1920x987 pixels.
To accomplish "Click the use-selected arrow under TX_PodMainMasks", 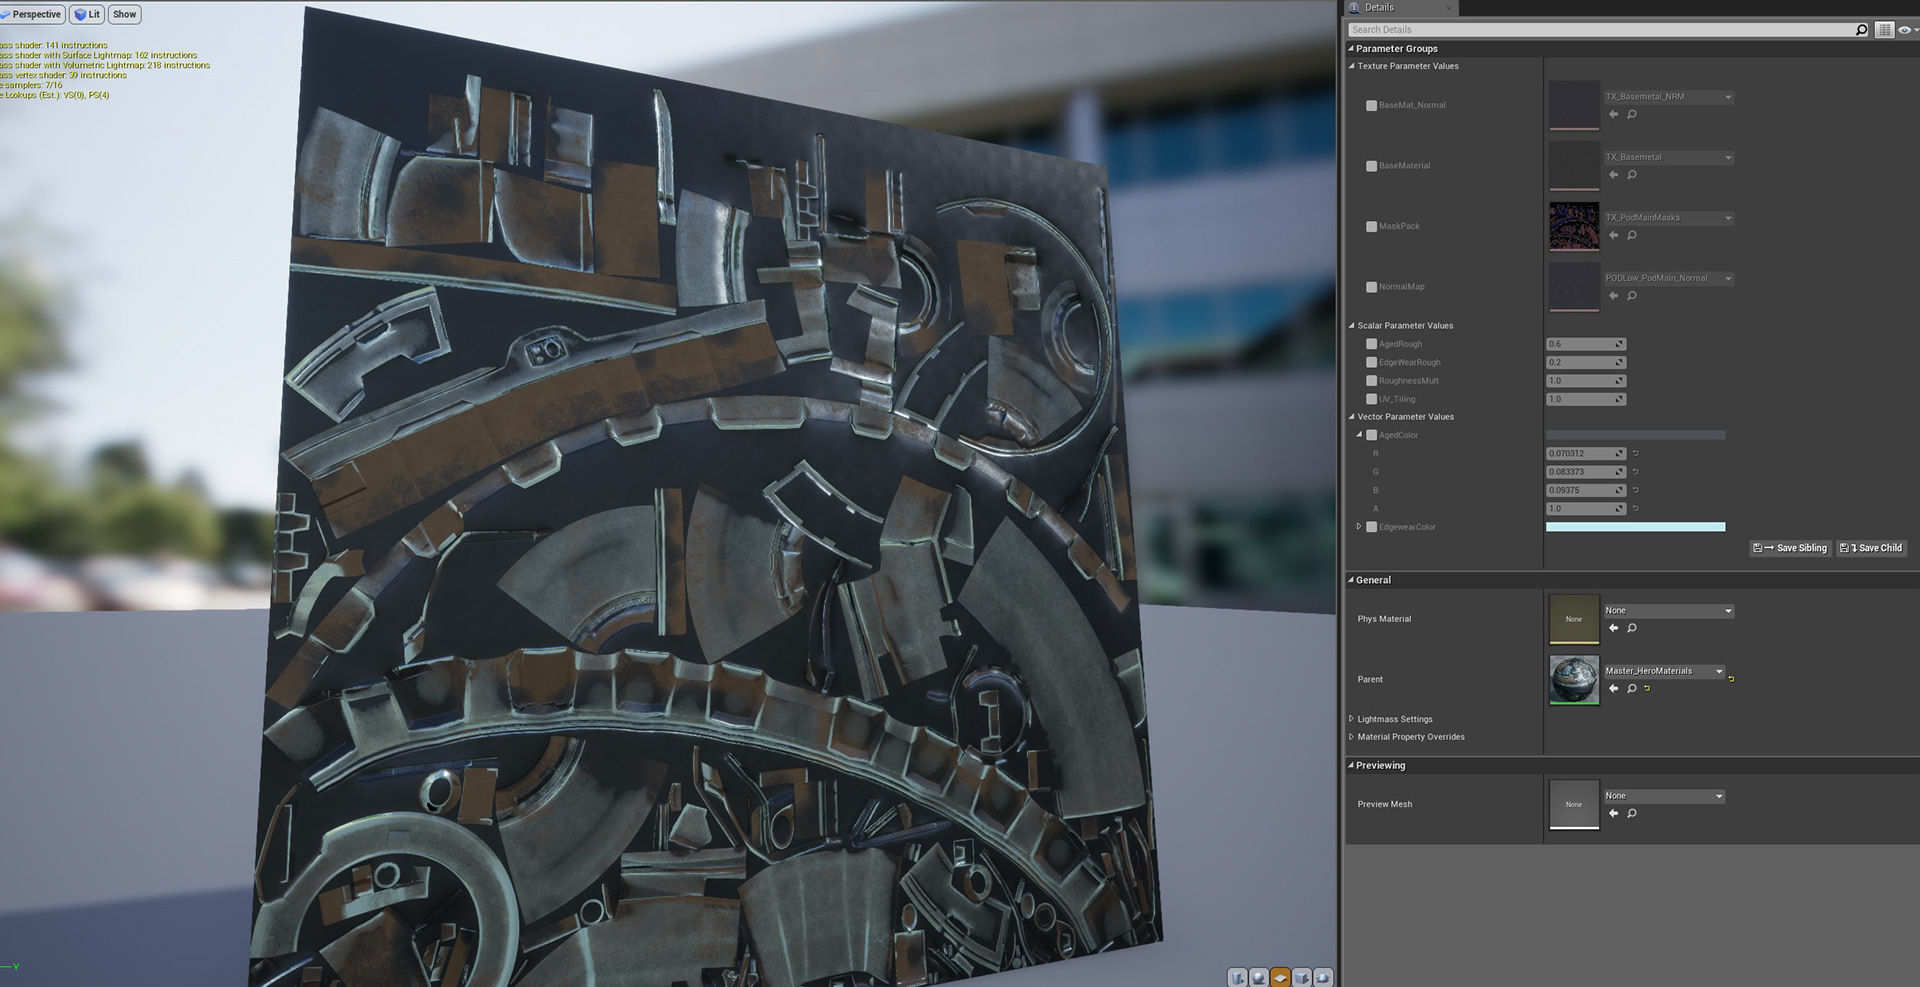I will point(1613,236).
